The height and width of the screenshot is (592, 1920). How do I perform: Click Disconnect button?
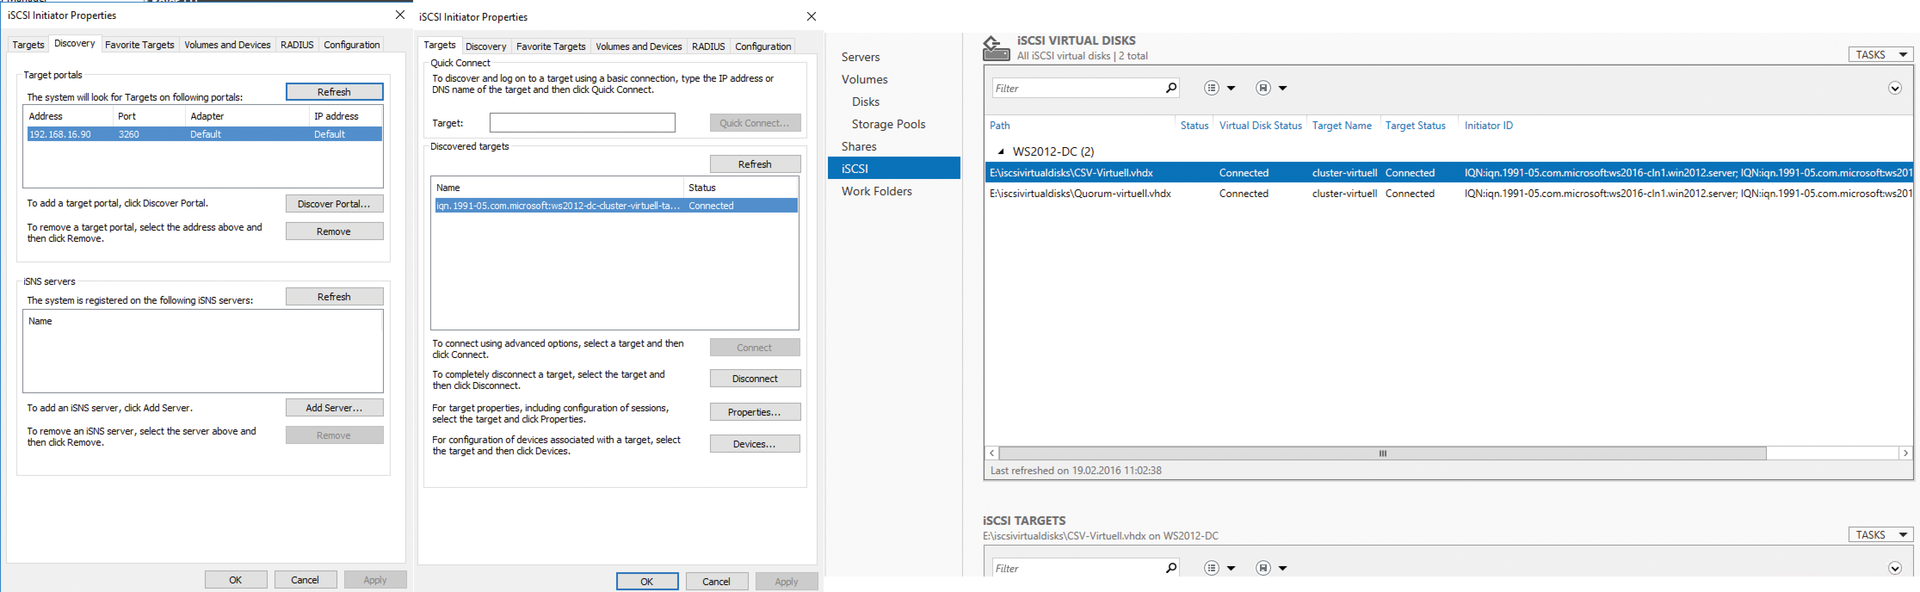pos(755,379)
